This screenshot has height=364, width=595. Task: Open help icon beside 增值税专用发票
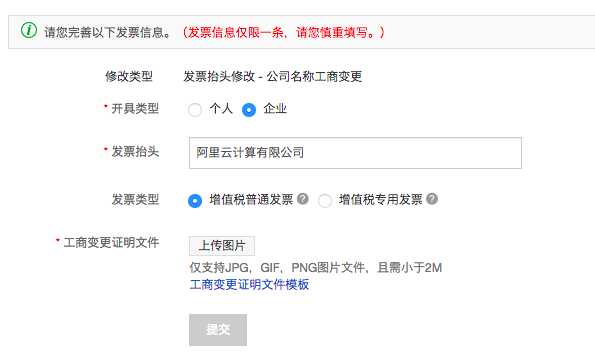432,199
